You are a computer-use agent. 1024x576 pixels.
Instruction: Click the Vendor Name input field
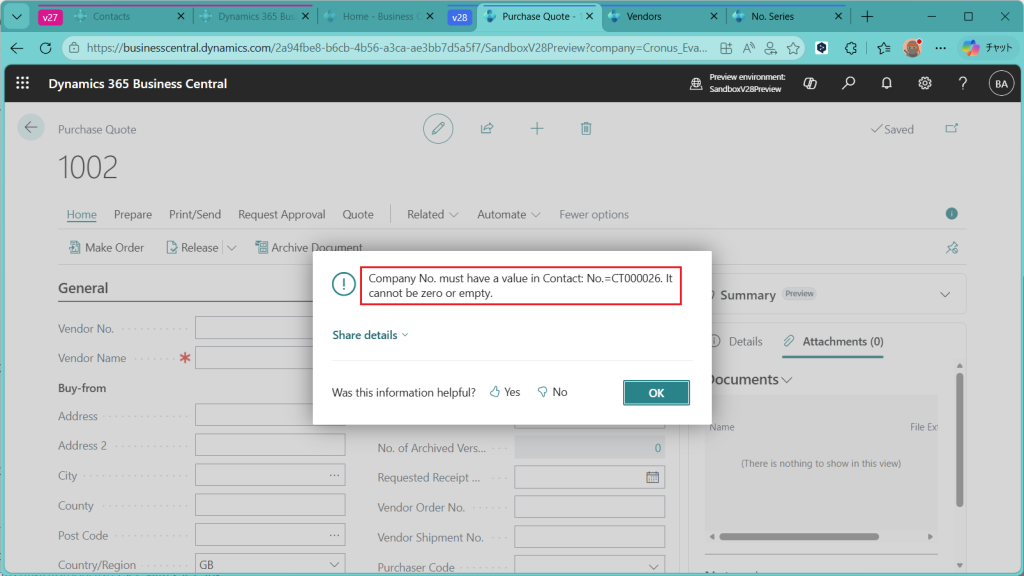(x=255, y=358)
